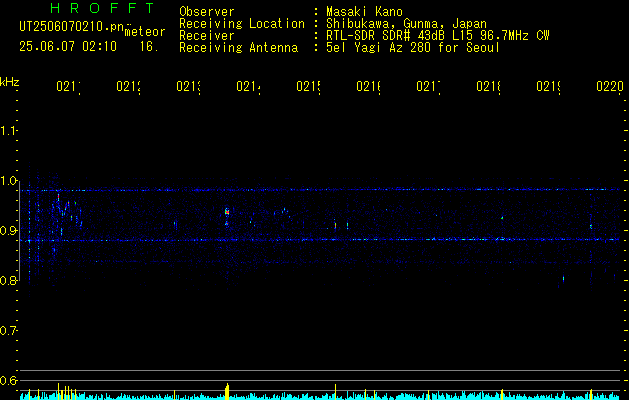
Task: Click the HROFFT title text
Action: click(x=103, y=8)
